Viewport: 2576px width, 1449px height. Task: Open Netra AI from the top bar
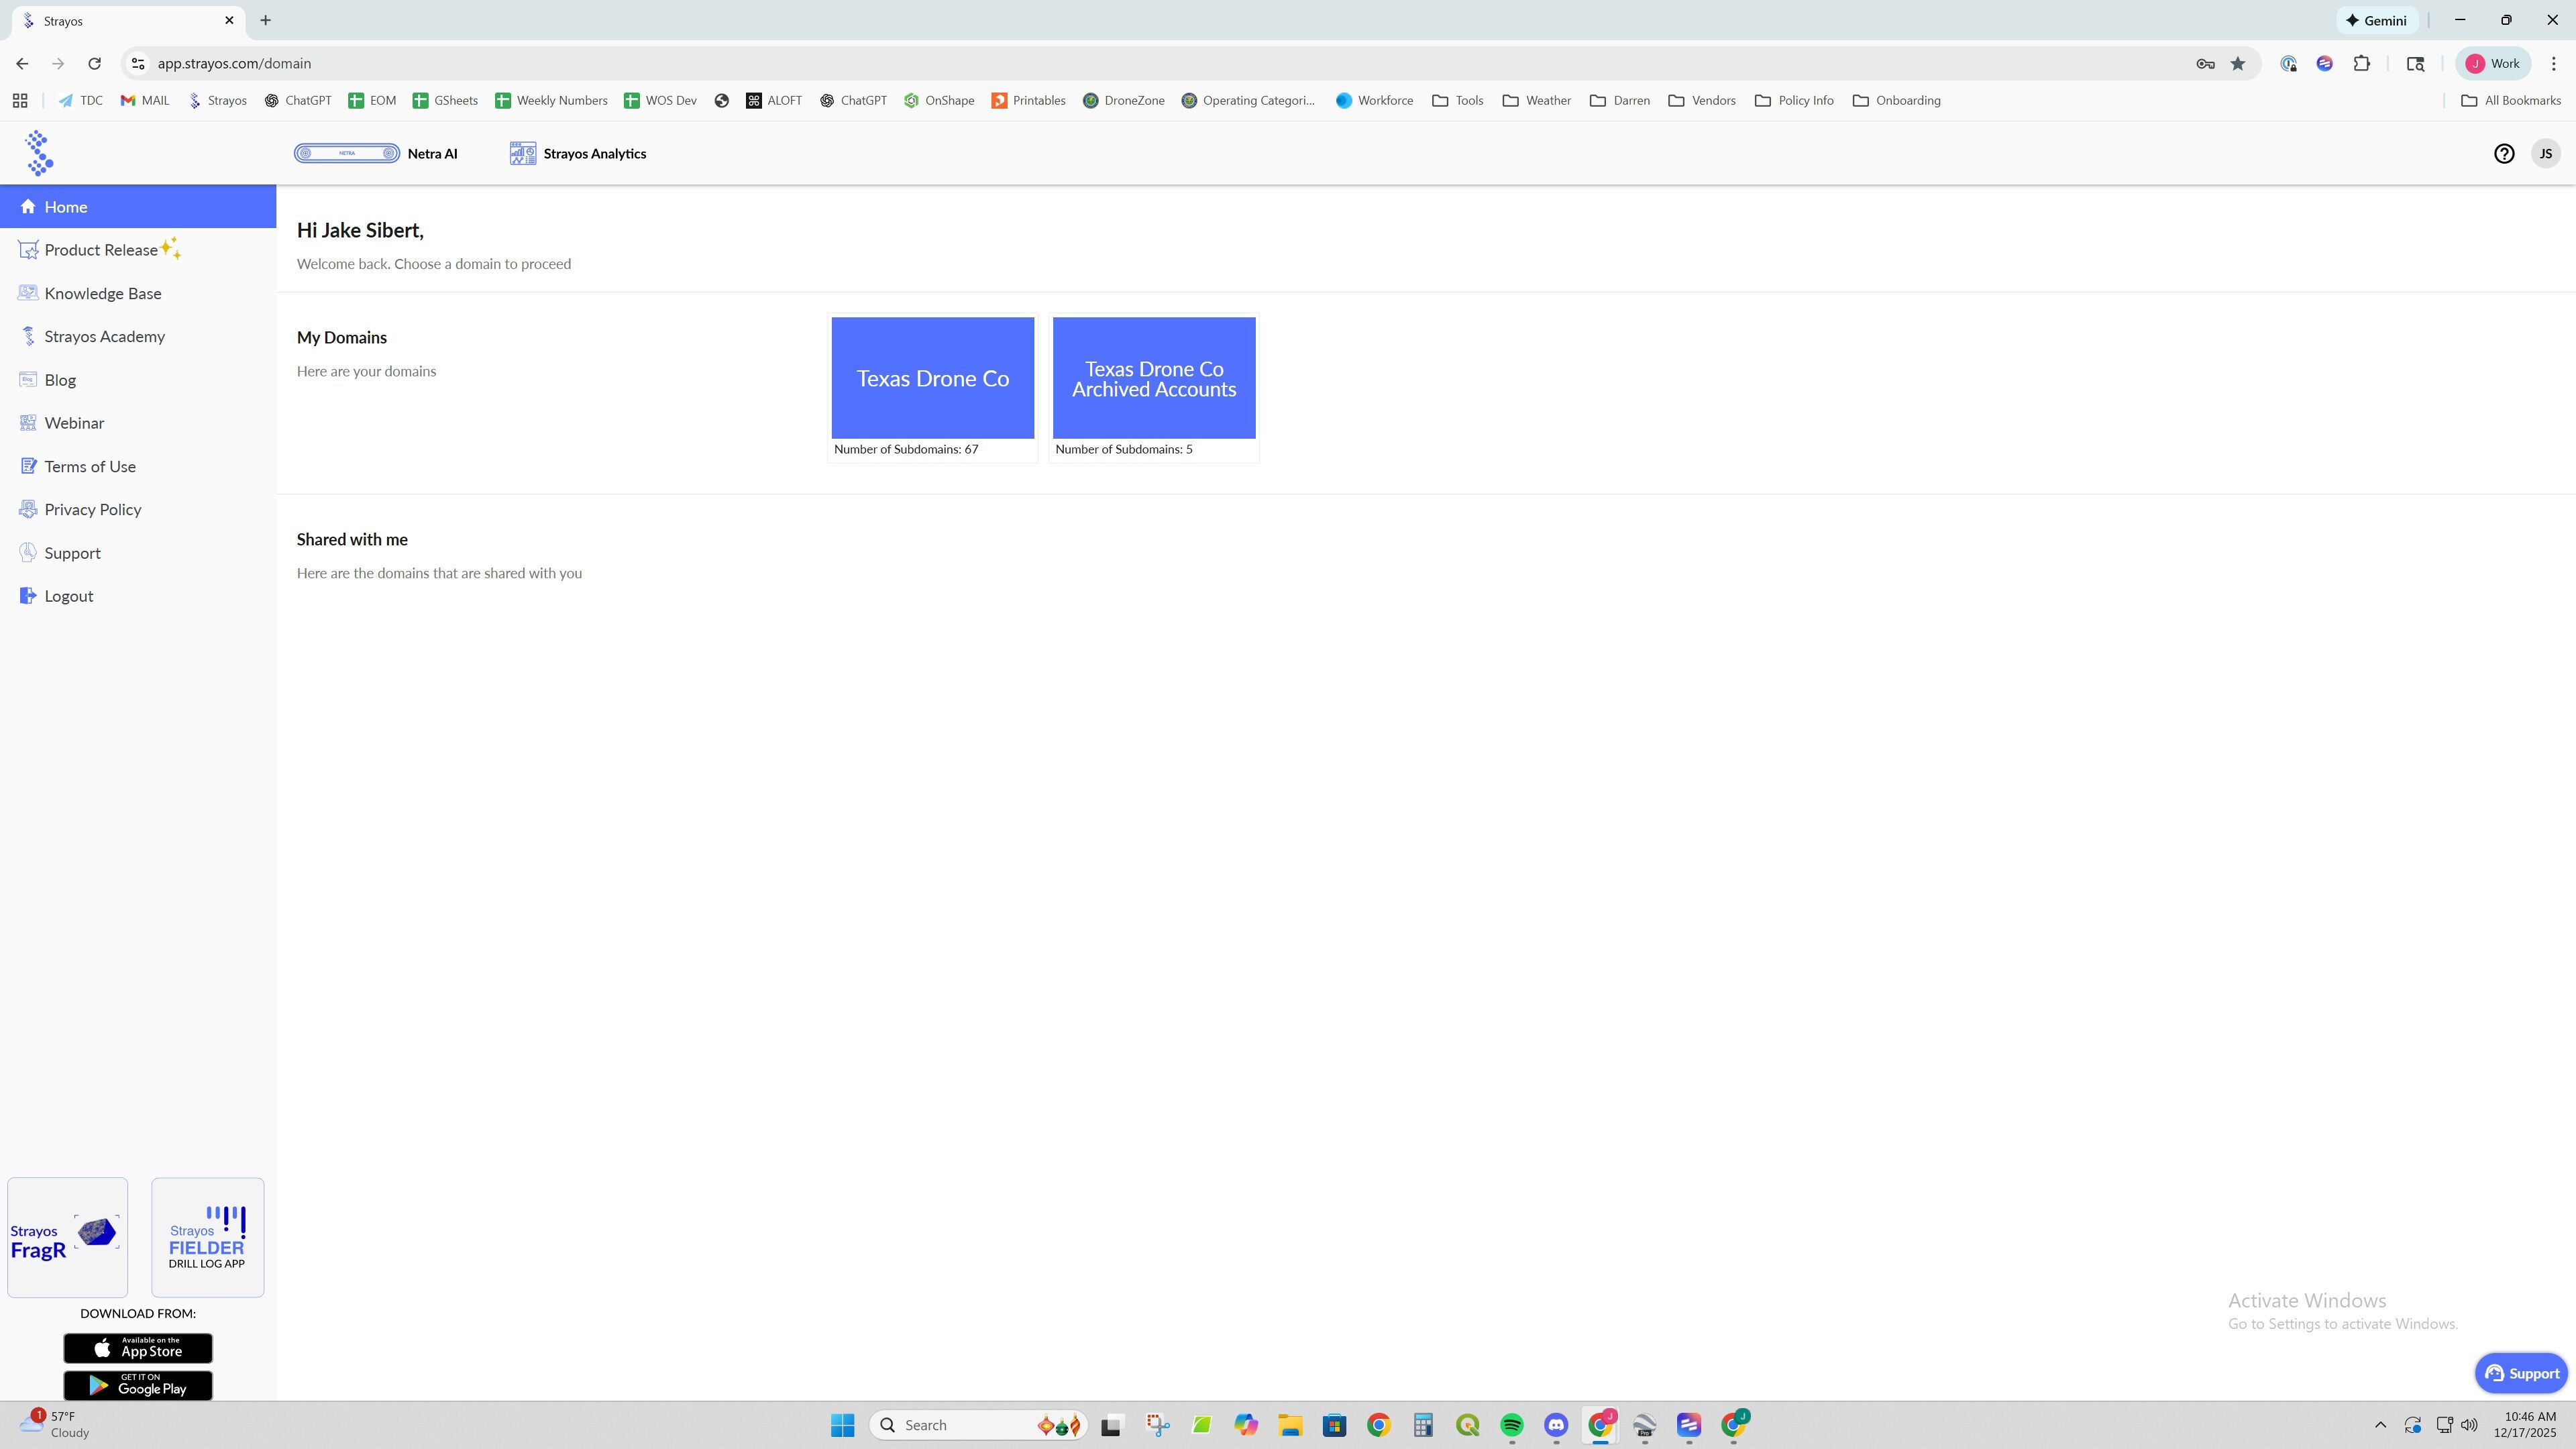tap(376, 153)
